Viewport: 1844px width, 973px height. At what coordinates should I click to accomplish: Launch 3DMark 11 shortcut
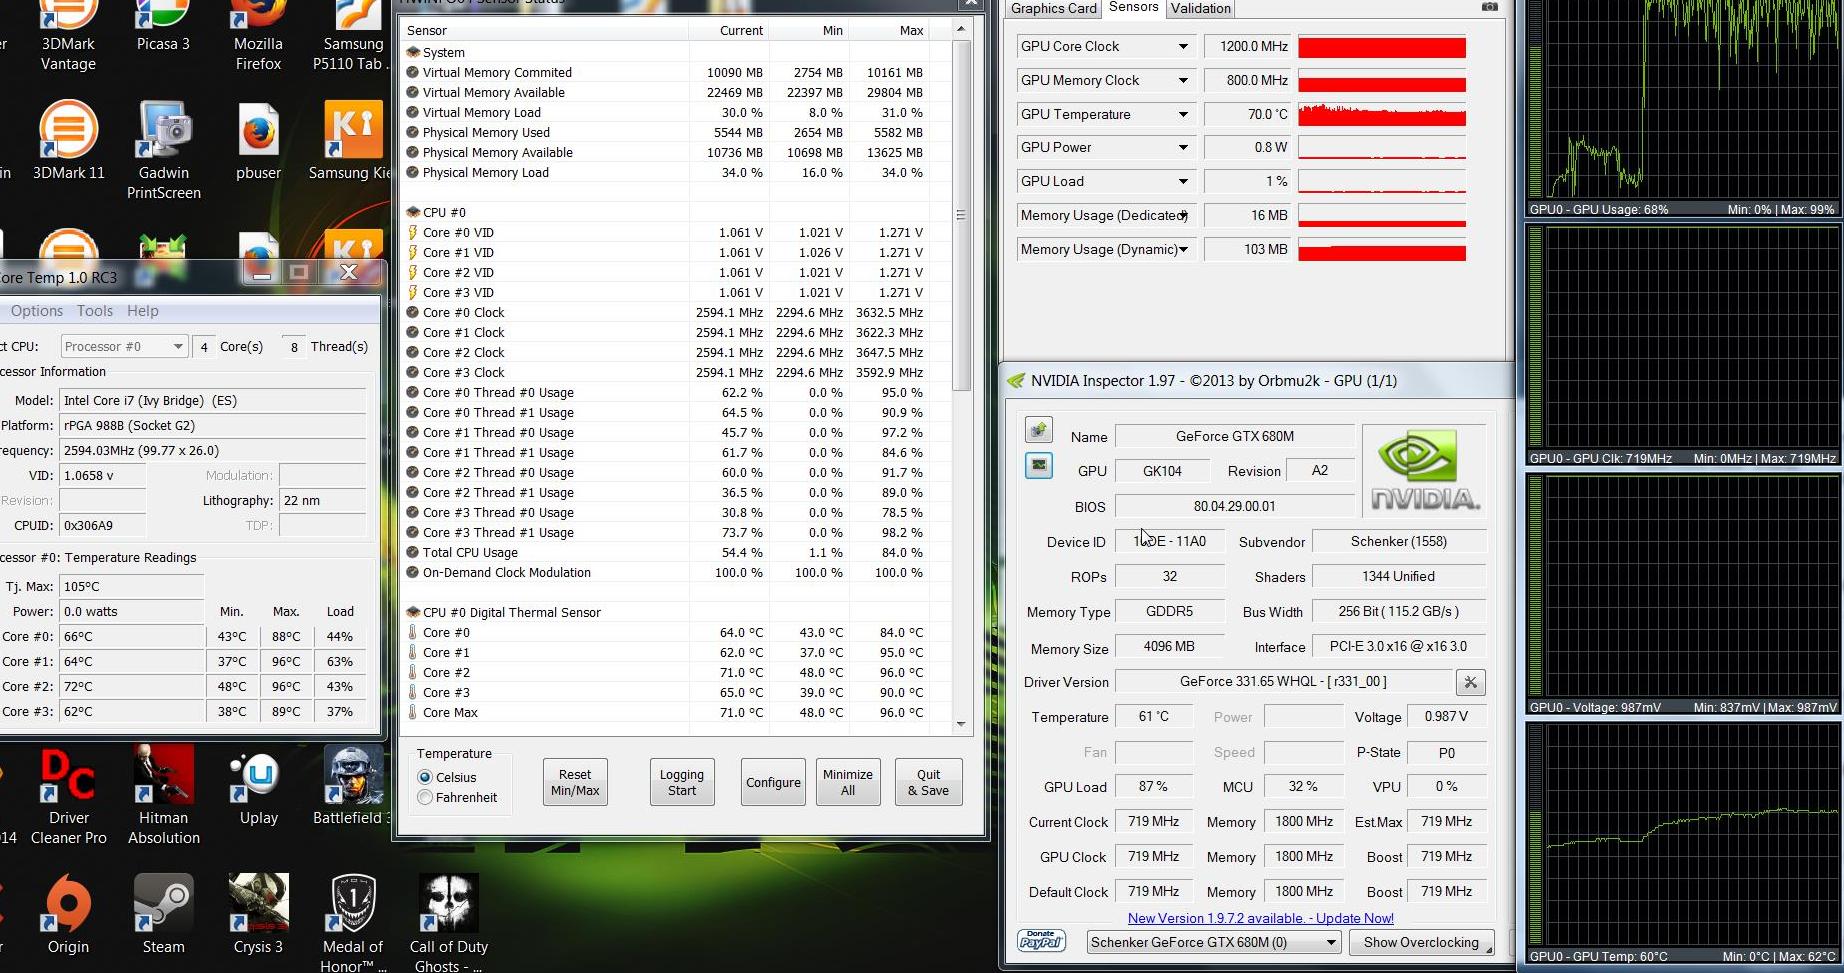pyautogui.click(x=68, y=141)
